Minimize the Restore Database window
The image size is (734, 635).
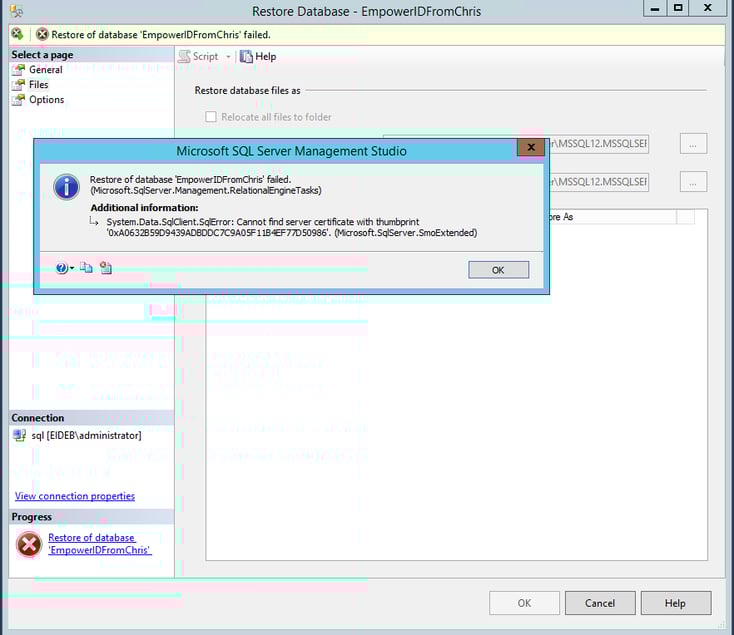coord(655,8)
